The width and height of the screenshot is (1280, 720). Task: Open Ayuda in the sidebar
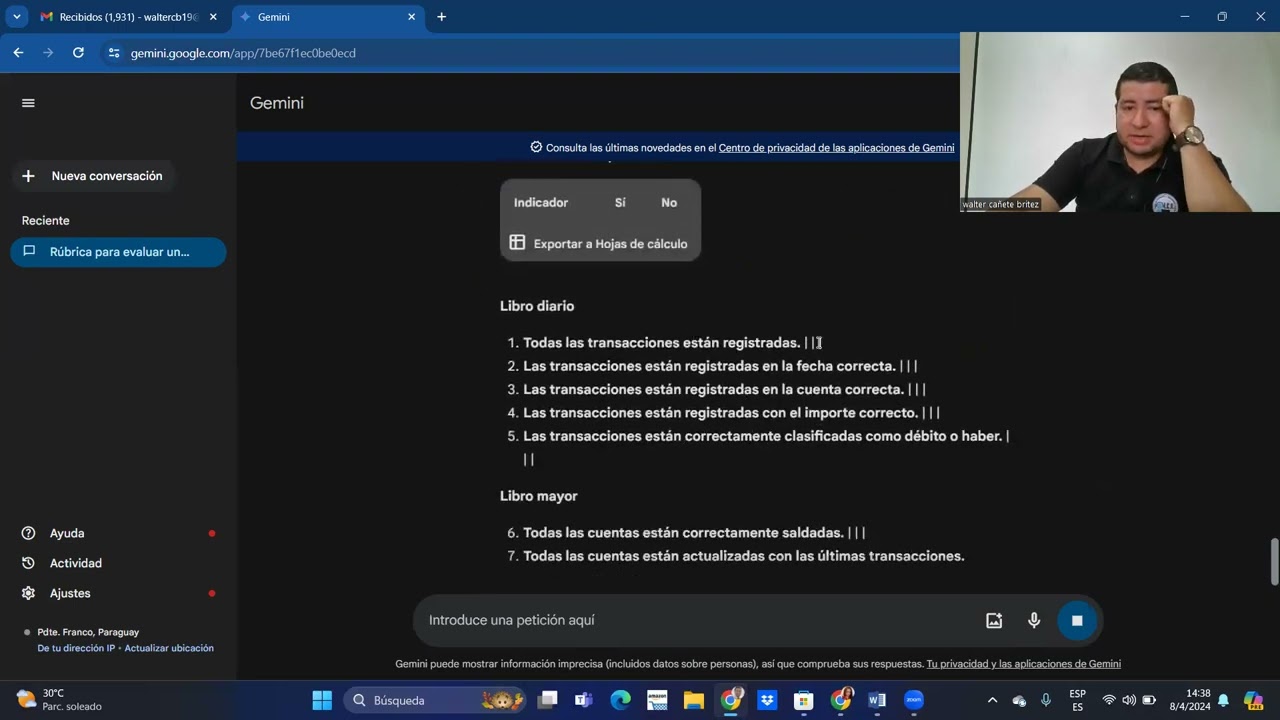(67, 534)
